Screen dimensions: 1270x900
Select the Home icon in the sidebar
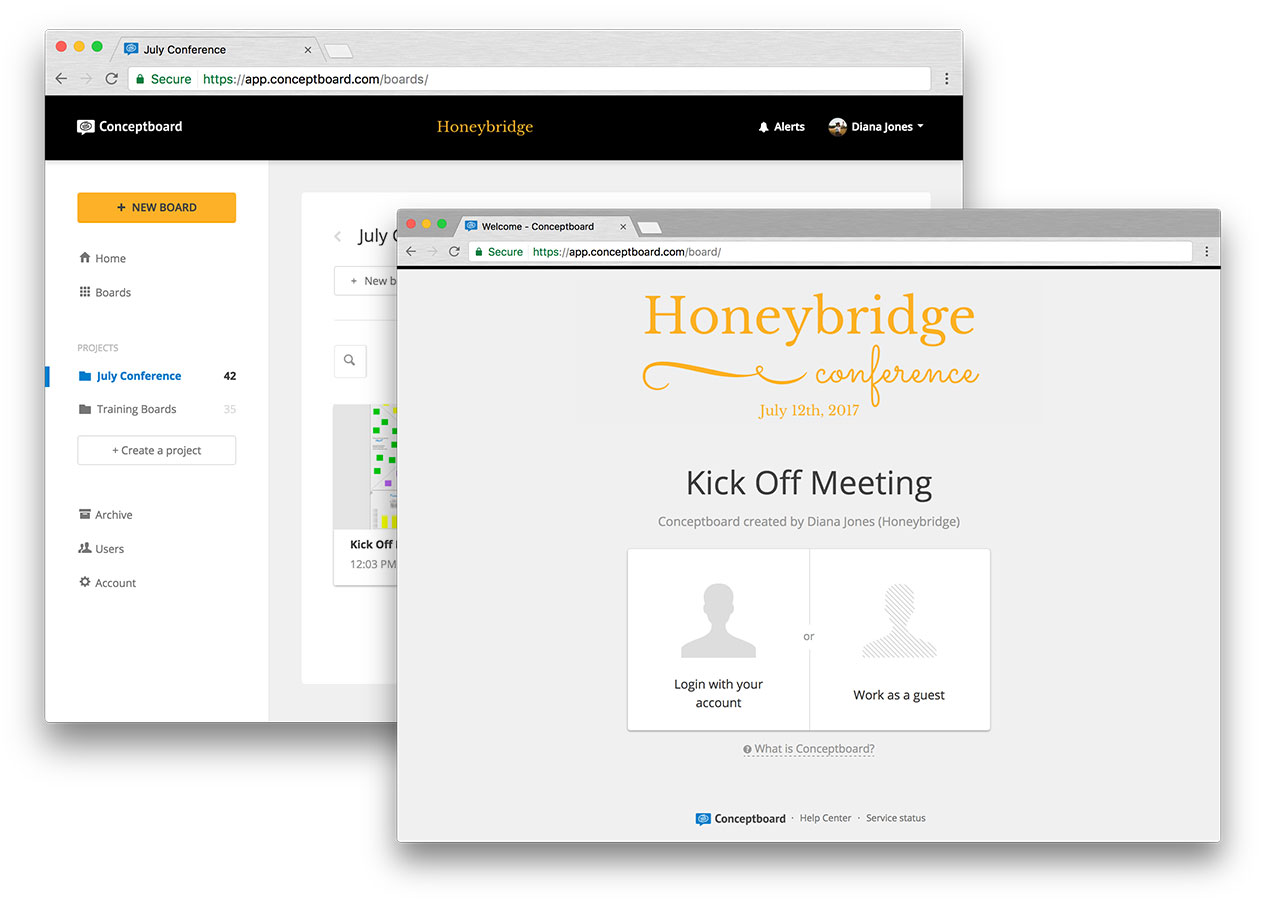pyautogui.click(x=84, y=258)
